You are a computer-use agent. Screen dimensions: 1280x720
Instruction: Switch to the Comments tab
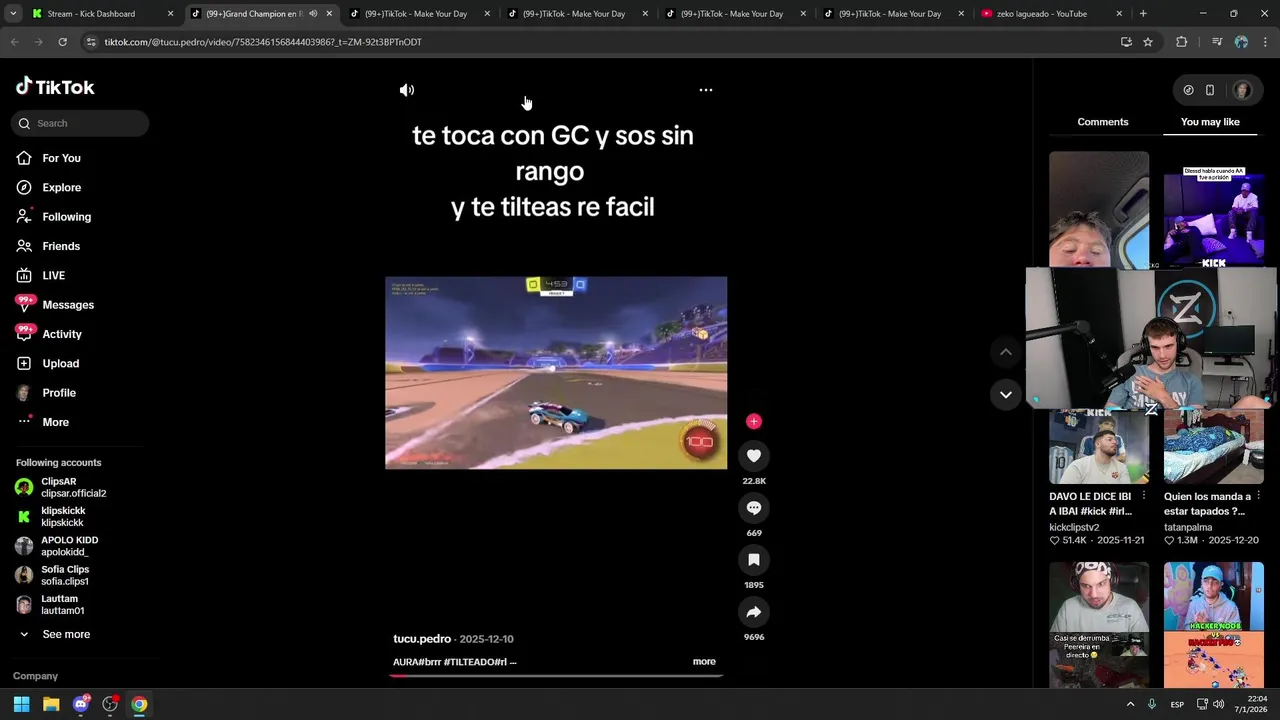tap(1102, 122)
